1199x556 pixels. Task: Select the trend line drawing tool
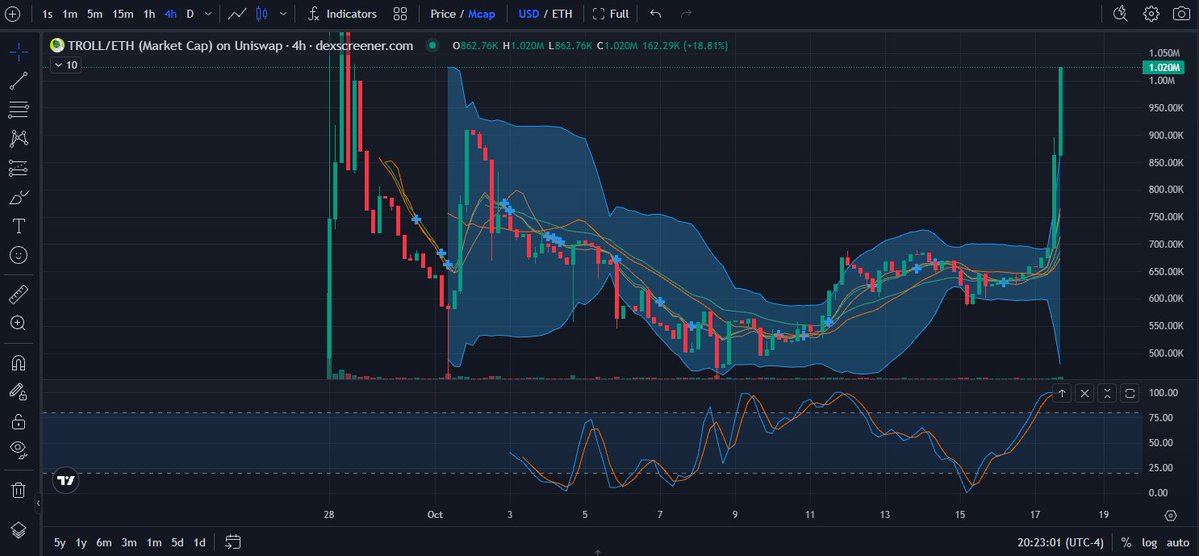point(18,80)
